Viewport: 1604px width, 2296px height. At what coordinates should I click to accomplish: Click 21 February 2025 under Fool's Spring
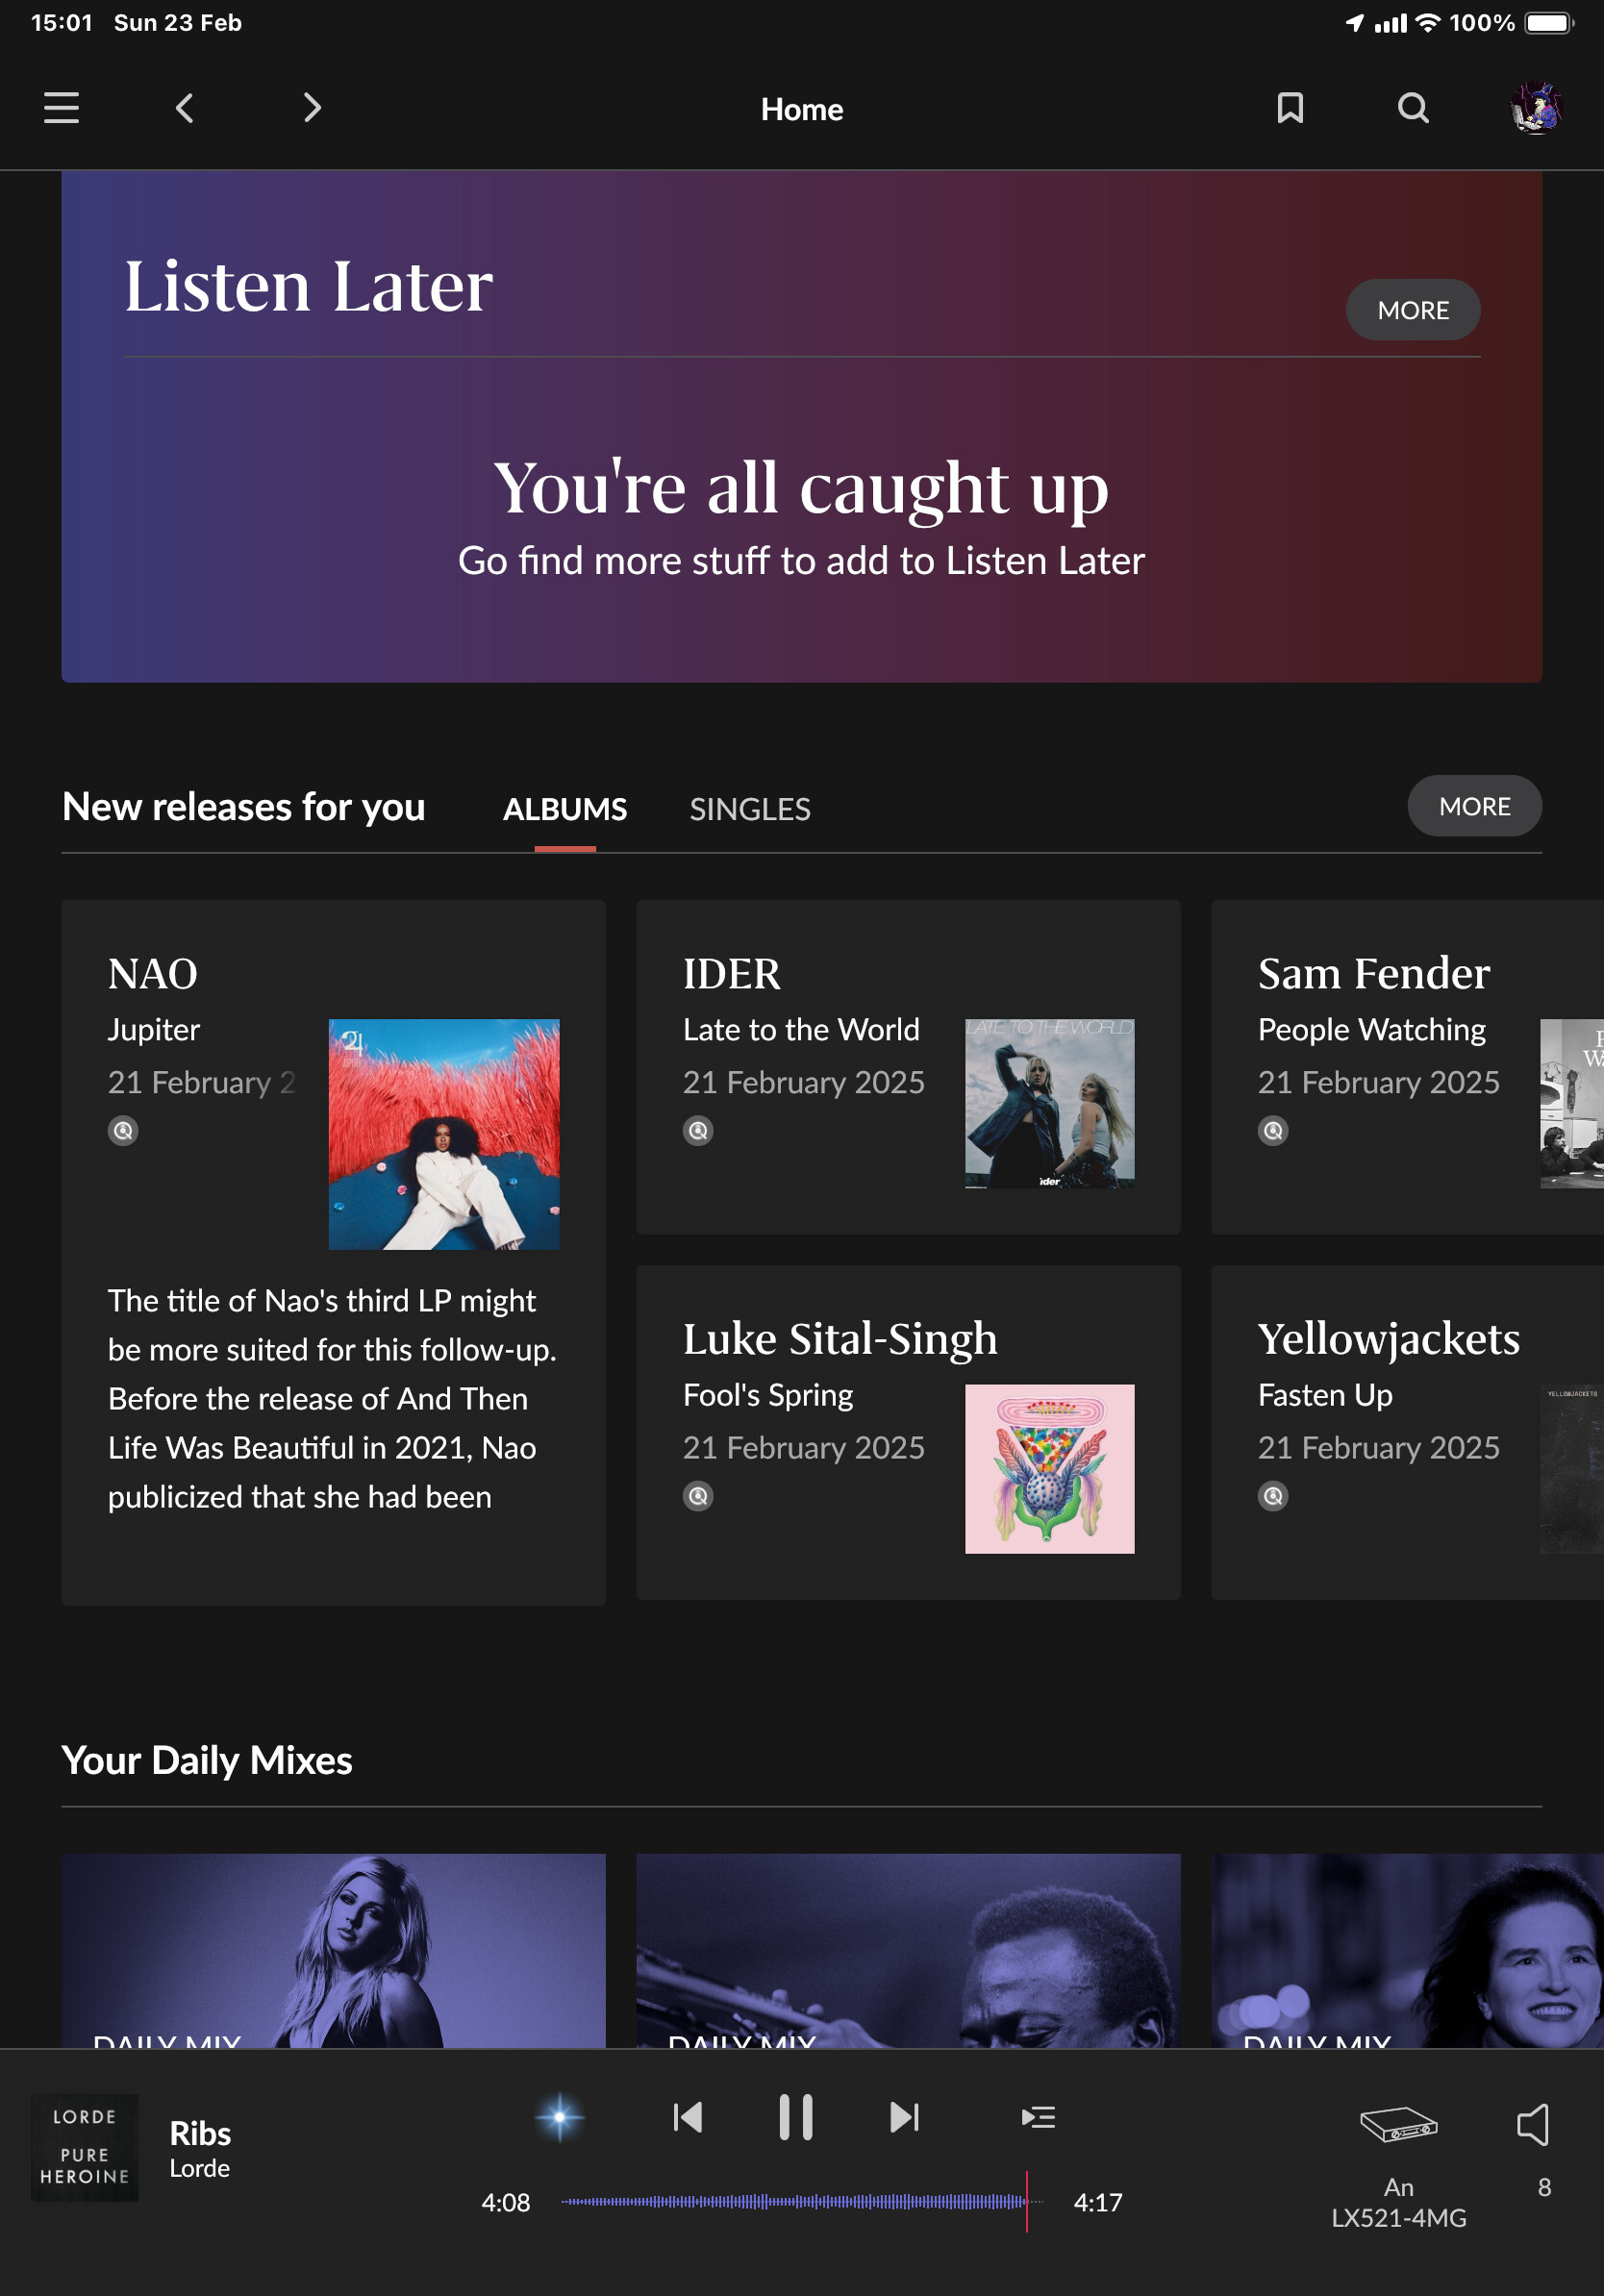804,1447
